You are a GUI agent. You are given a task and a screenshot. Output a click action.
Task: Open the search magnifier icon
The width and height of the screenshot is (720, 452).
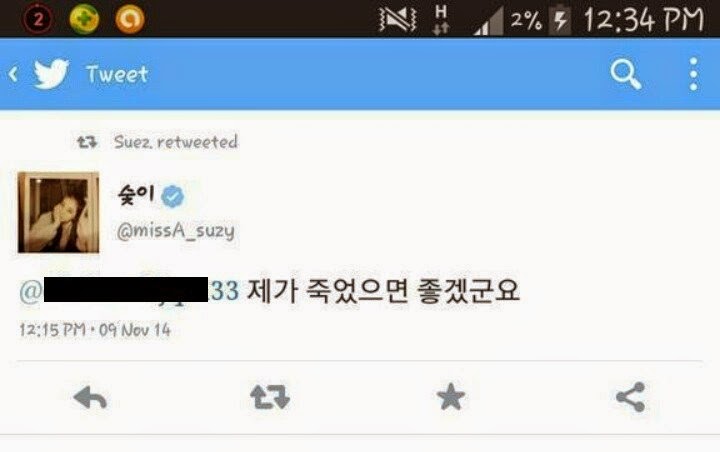coord(626,74)
